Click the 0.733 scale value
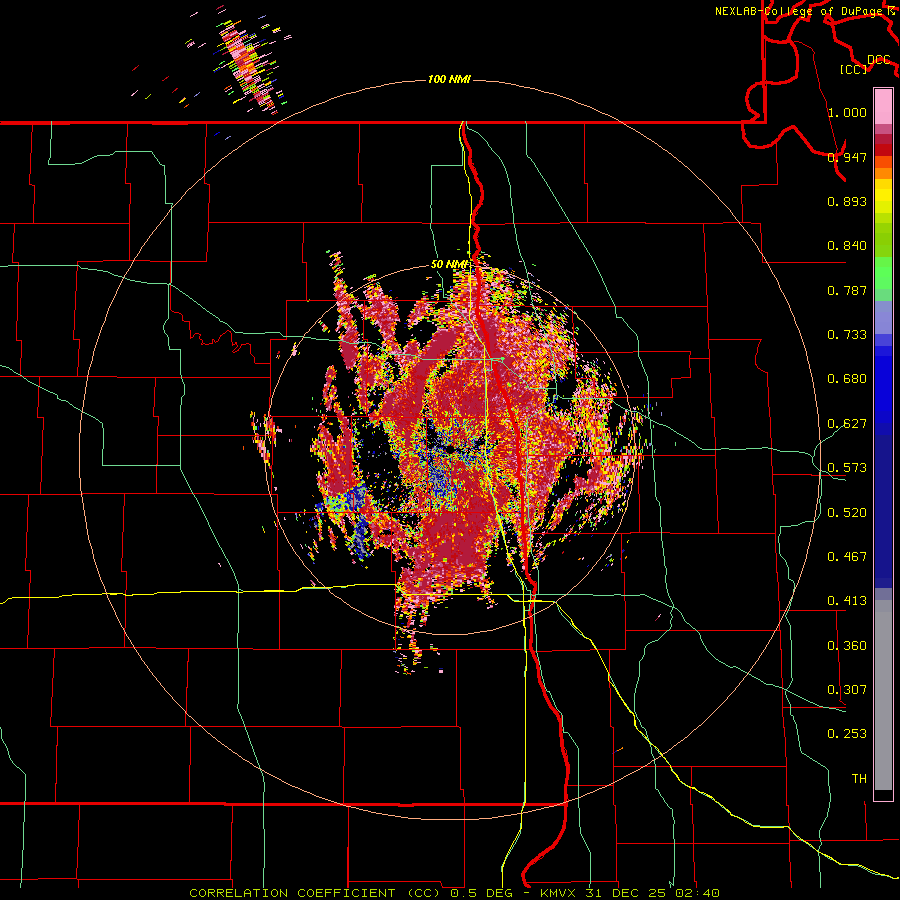The height and width of the screenshot is (900, 900). [847, 335]
